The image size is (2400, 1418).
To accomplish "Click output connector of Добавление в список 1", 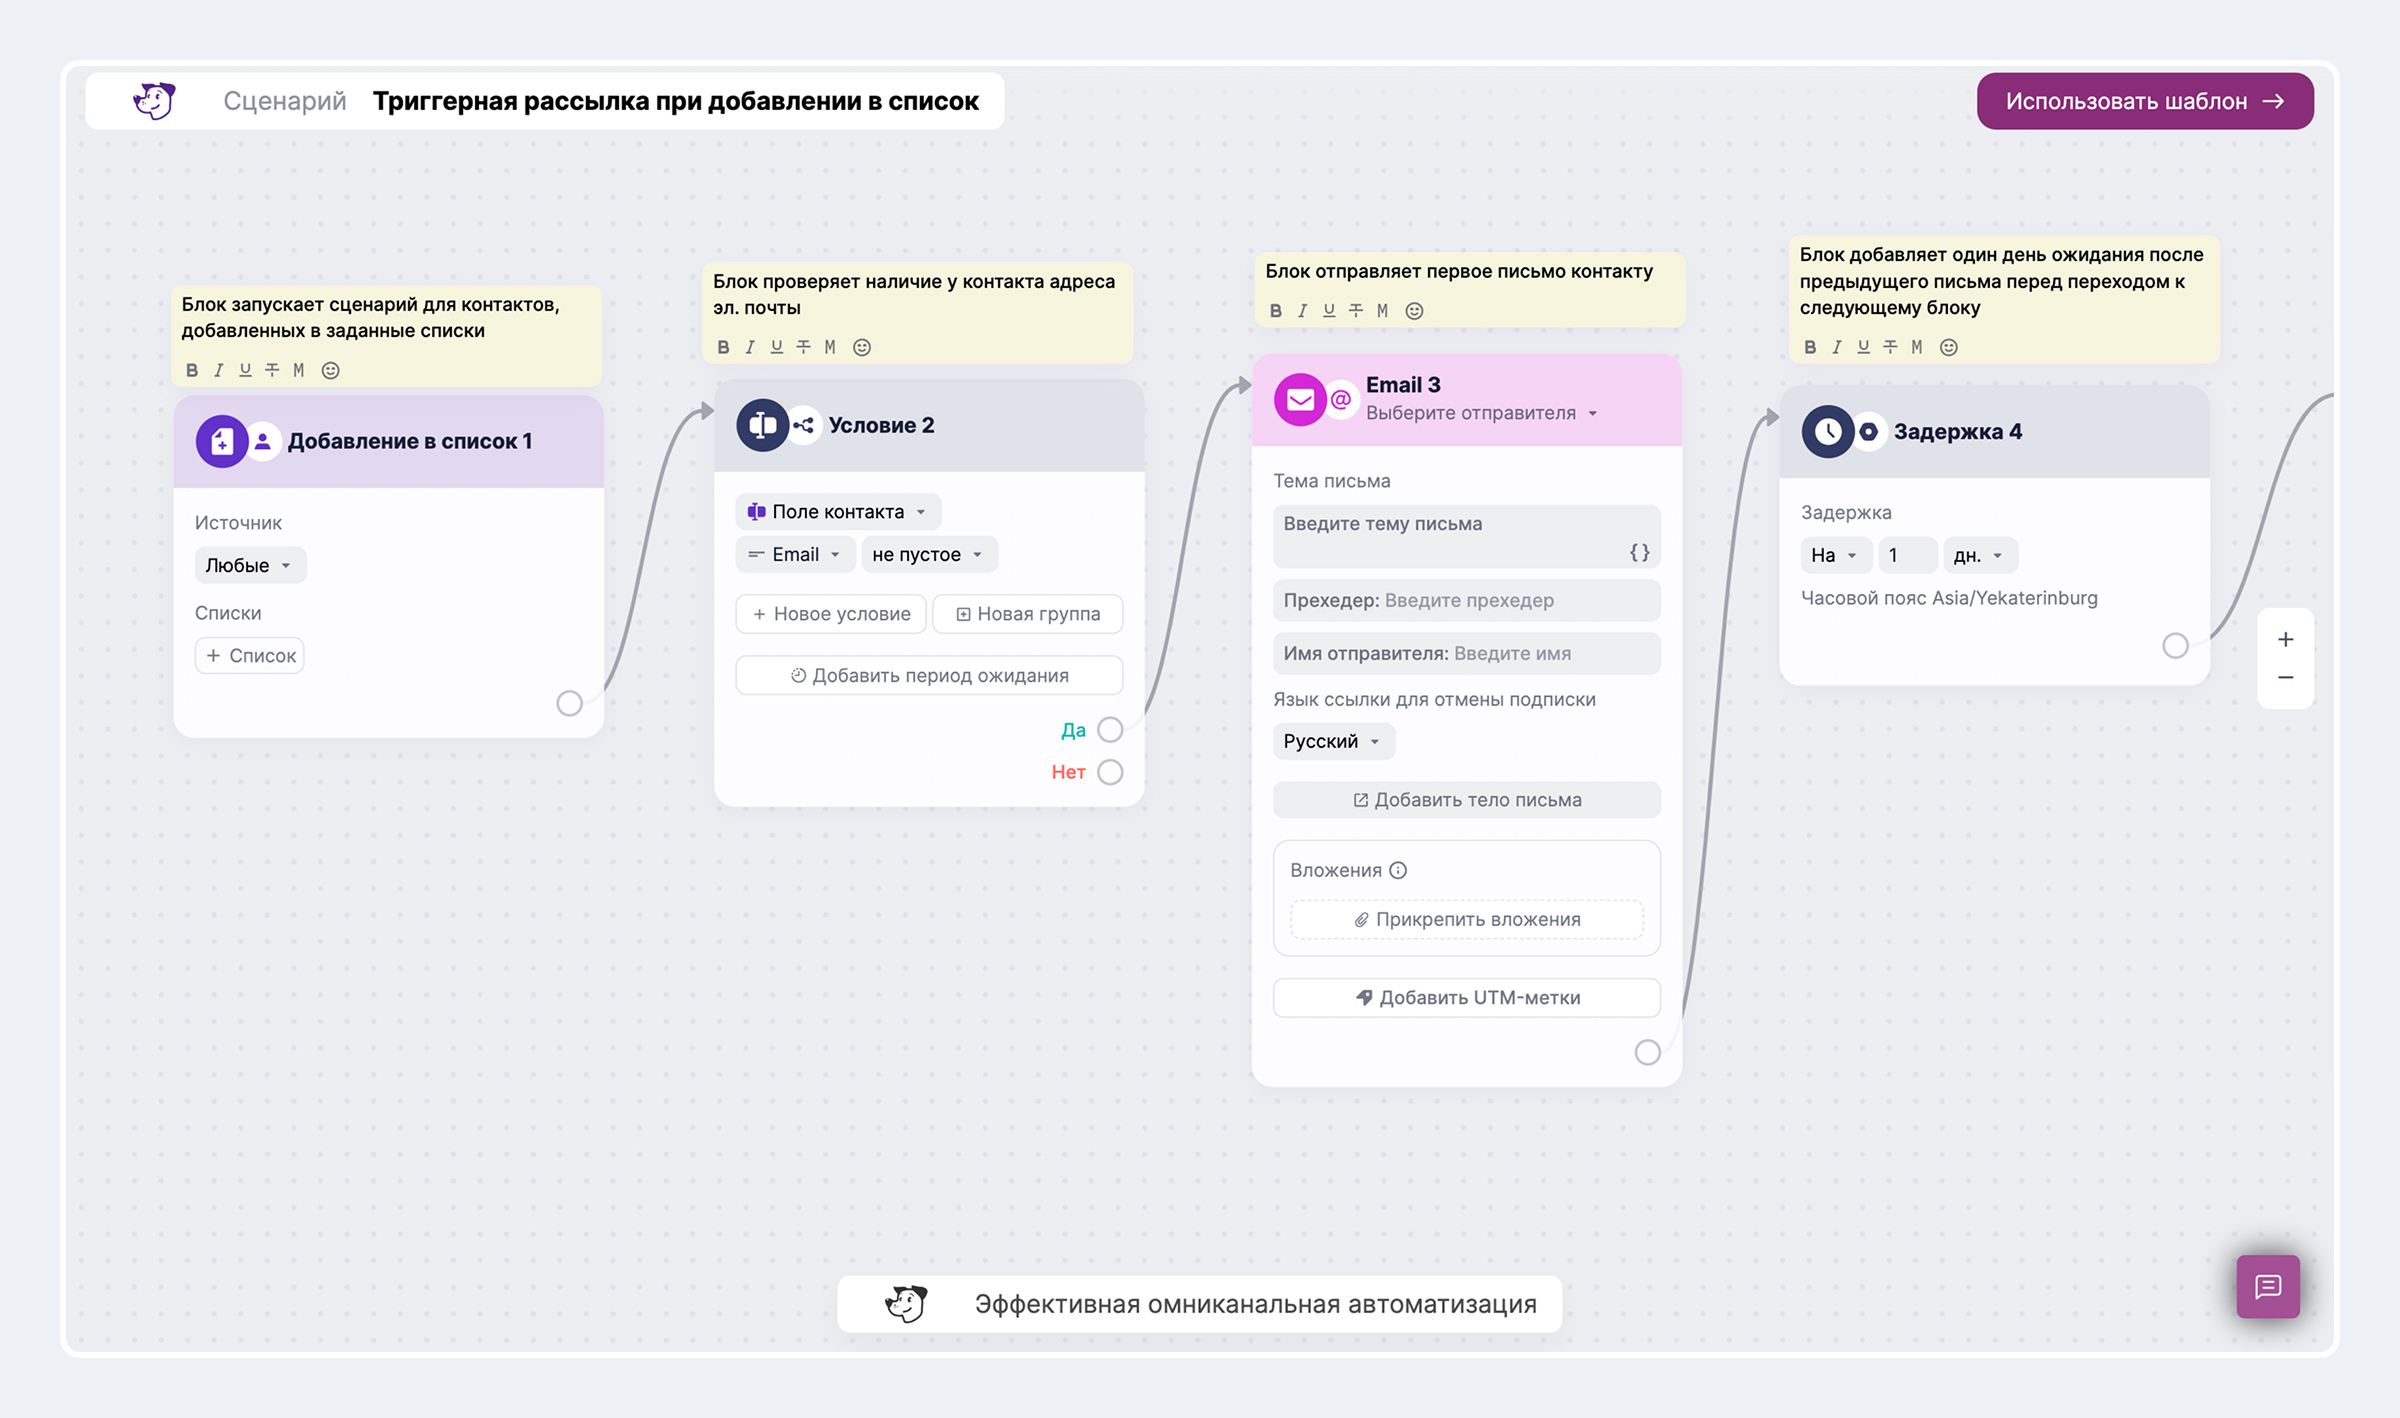I will pyautogui.click(x=569, y=703).
